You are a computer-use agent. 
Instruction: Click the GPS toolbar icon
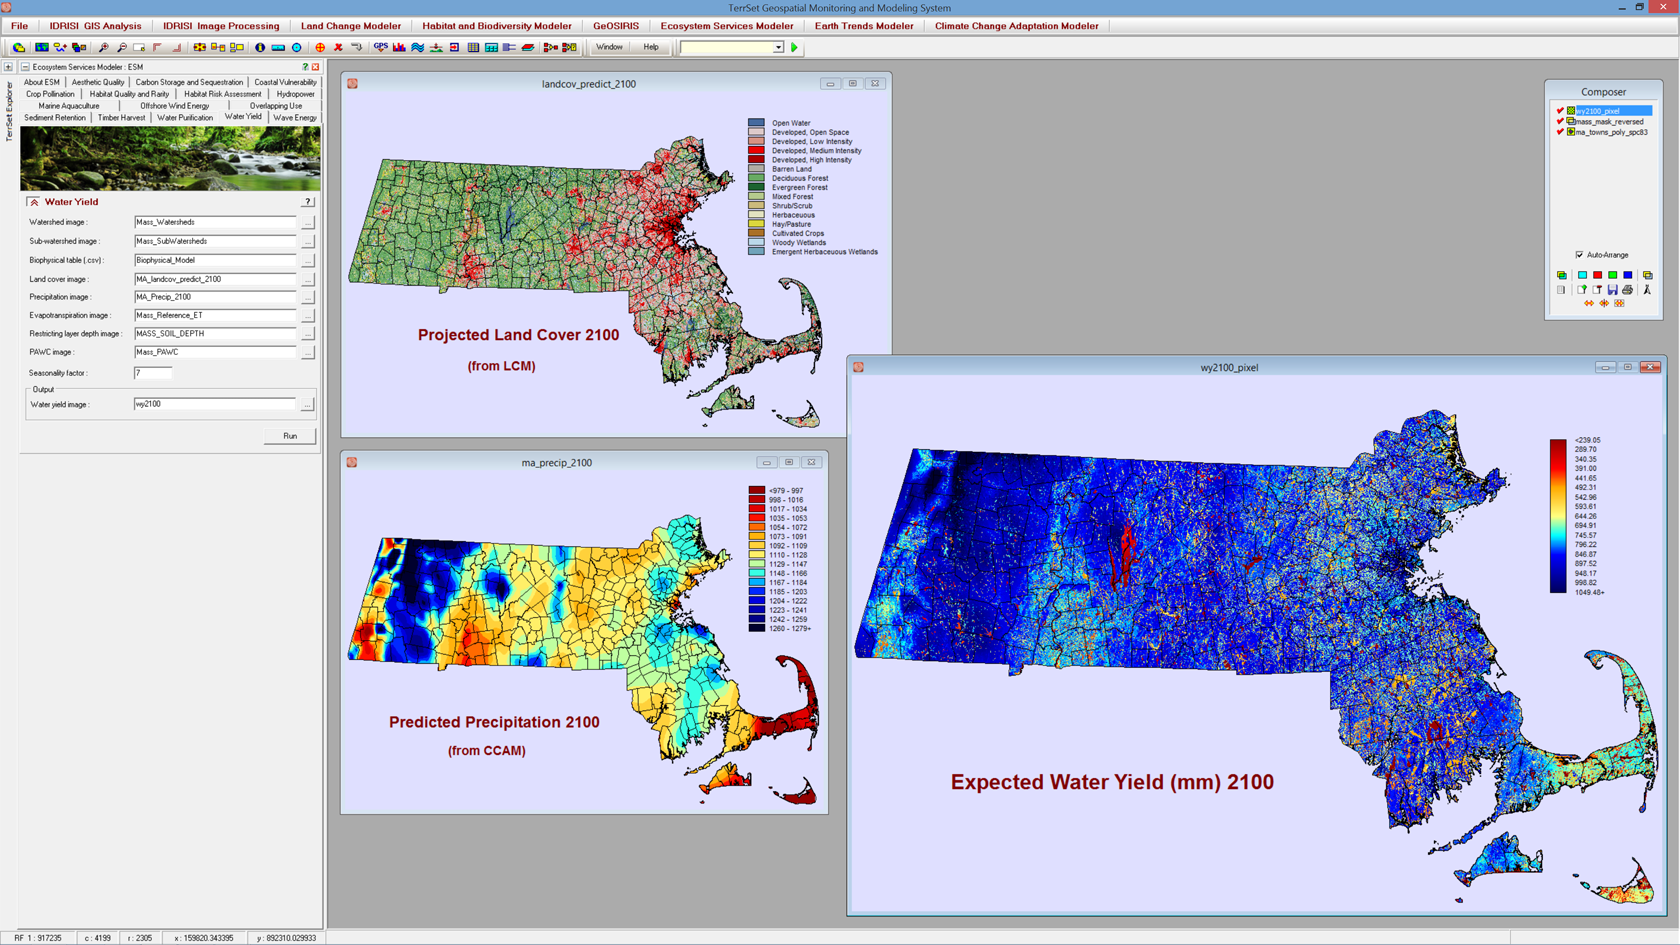point(380,47)
